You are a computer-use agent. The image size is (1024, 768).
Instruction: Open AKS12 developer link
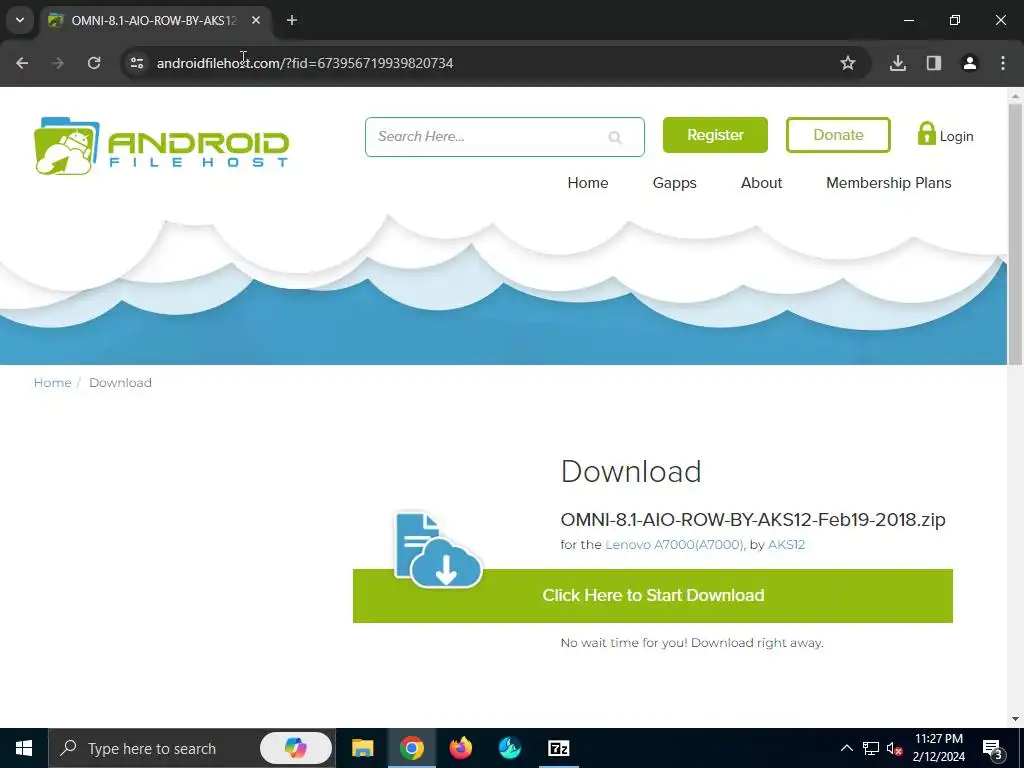pos(786,545)
